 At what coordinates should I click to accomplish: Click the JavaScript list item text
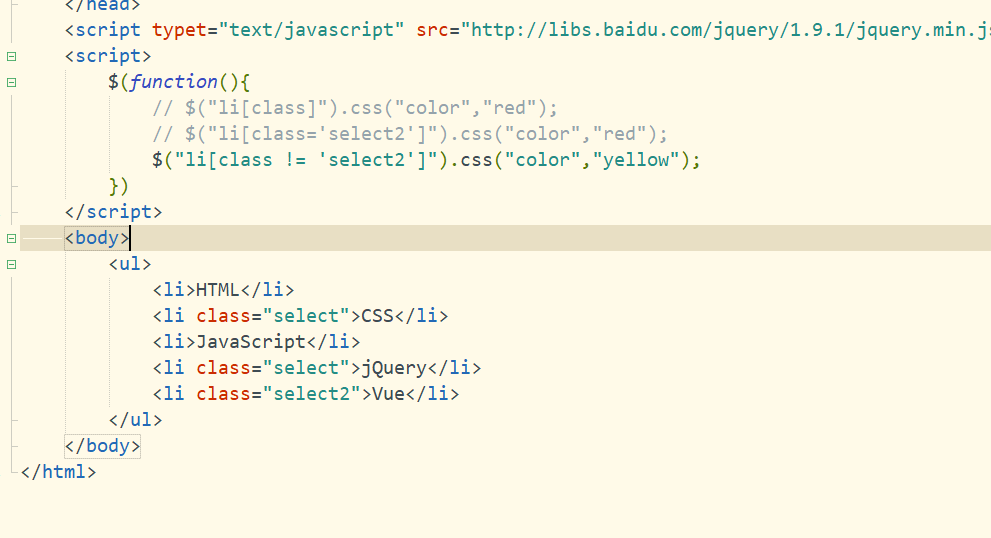click(251, 342)
